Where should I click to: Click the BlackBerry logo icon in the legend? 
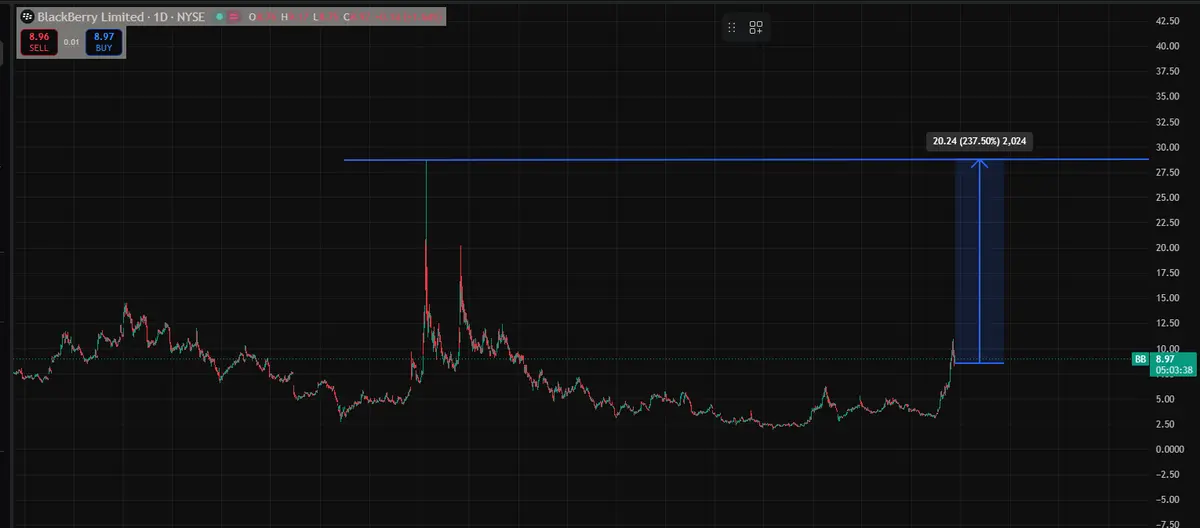click(27, 17)
